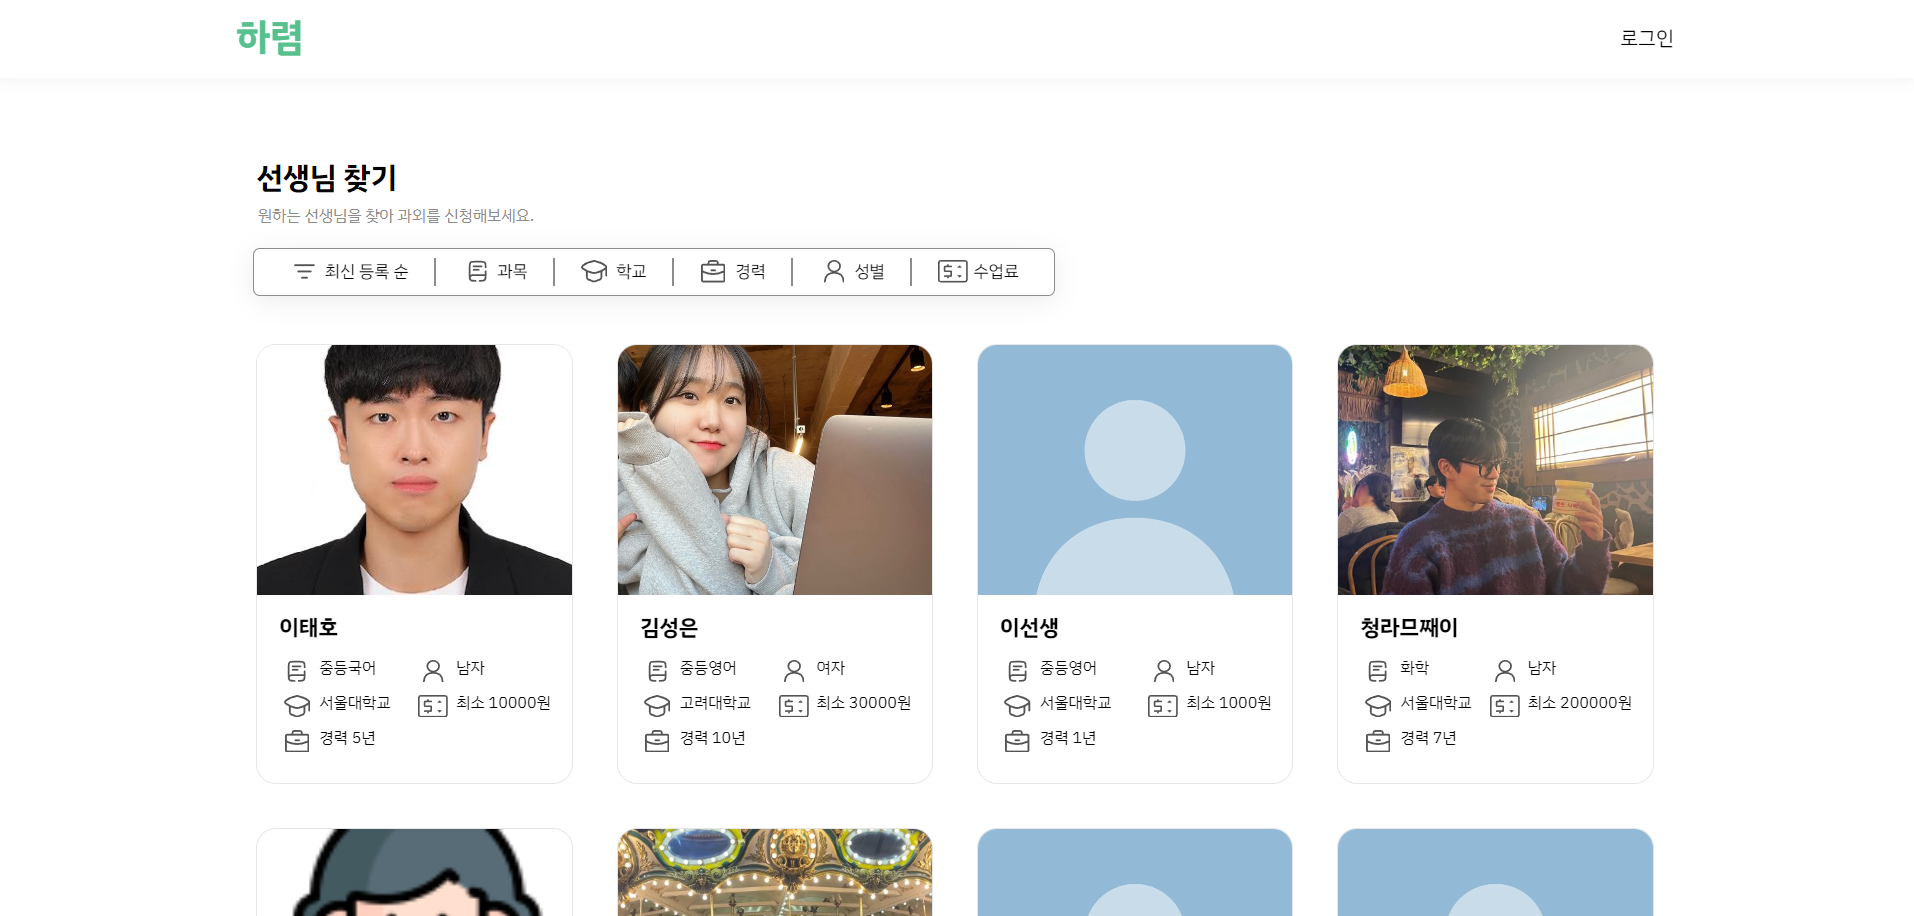Viewport: 1914px width, 916px height.
Task: Click the fee icon on 청라므째이's card
Action: coord(1505,706)
